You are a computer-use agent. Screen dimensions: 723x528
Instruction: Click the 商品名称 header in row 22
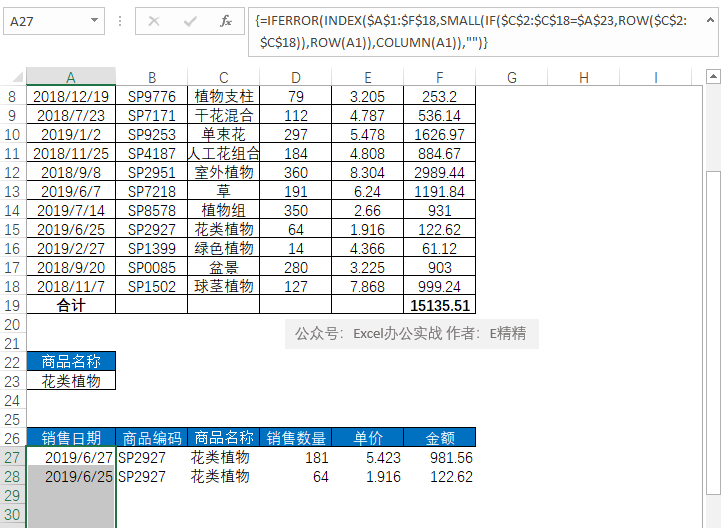click(x=70, y=362)
